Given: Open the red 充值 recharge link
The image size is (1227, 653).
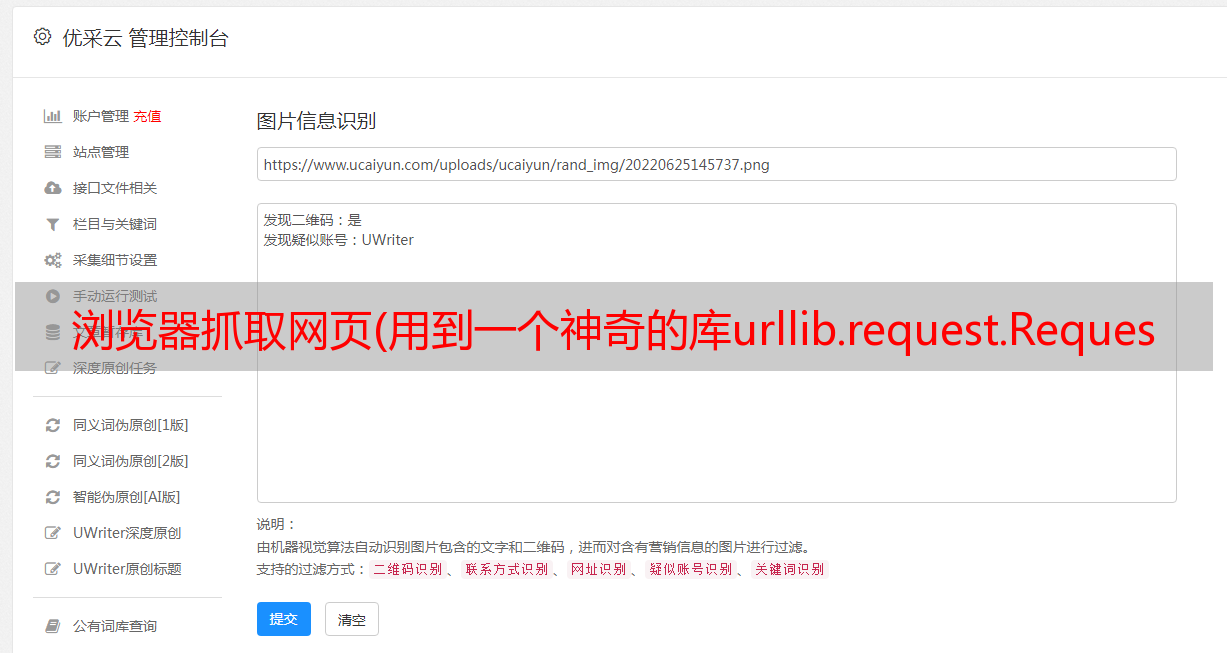Looking at the screenshot, I should pyautogui.click(x=147, y=116).
